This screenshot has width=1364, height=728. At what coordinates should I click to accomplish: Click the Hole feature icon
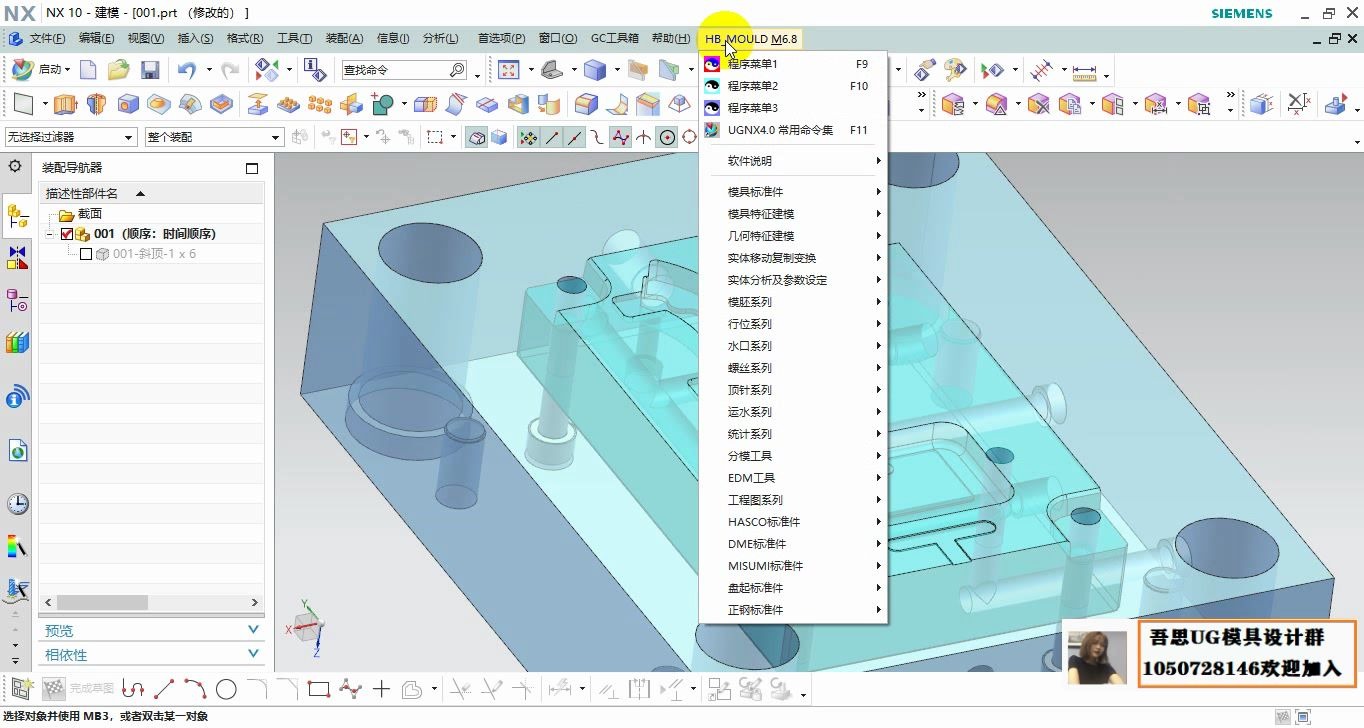127,104
